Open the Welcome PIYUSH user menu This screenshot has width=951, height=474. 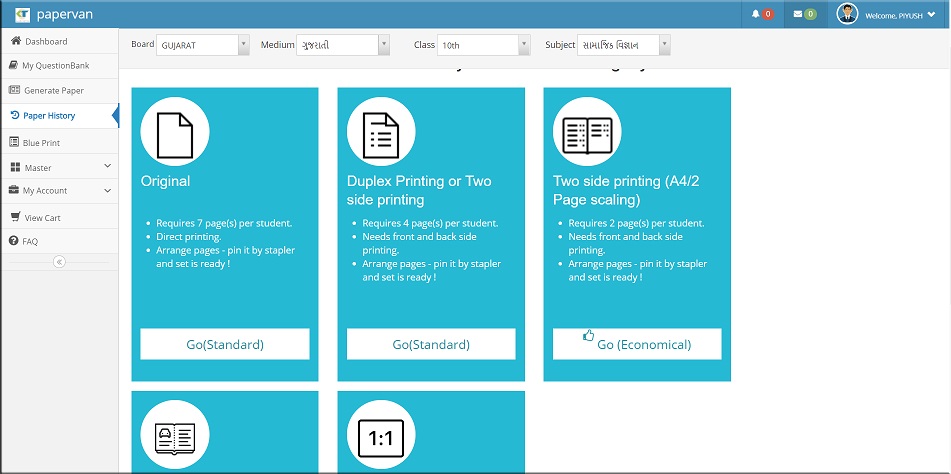click(899, 14)
